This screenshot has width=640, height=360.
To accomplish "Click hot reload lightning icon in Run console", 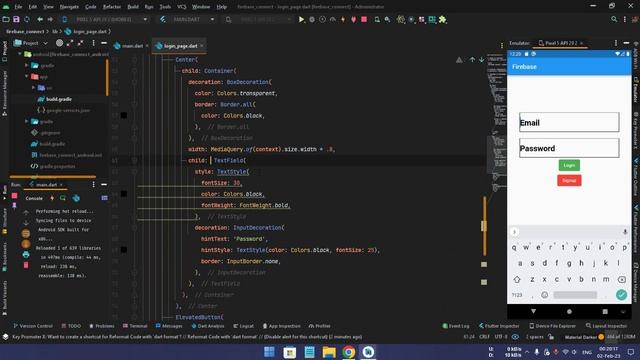I will coord(52,198).
